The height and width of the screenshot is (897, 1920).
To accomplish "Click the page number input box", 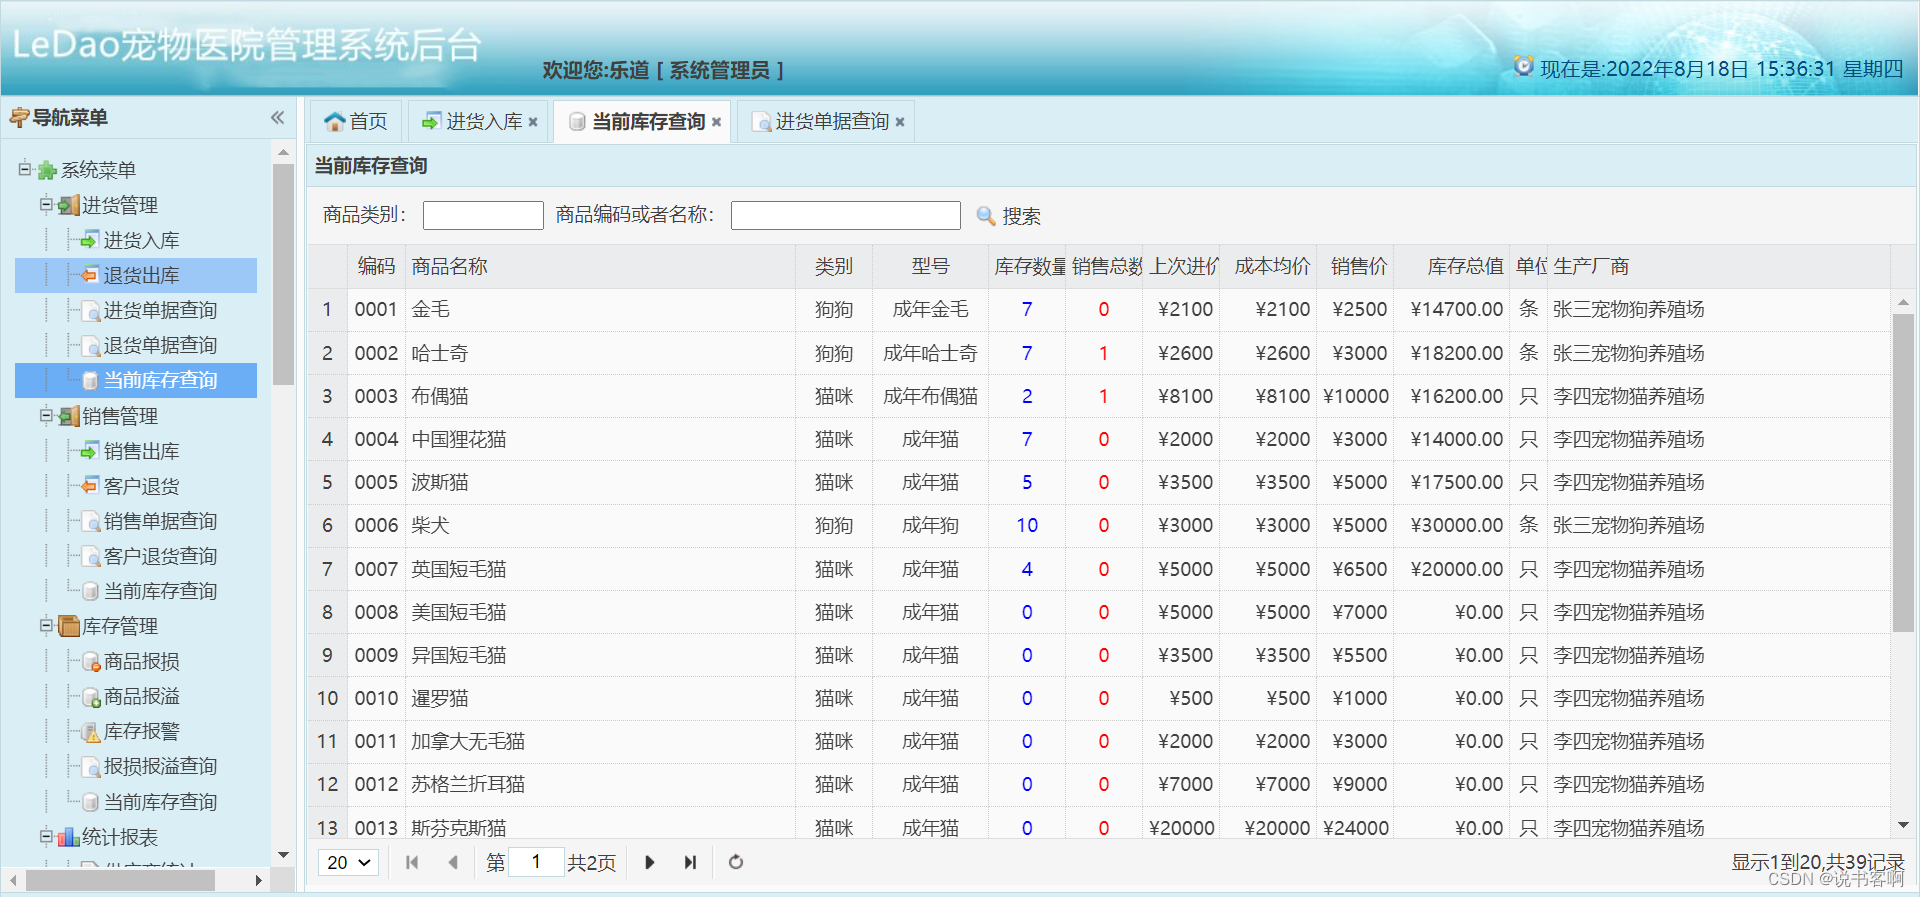I will click(536, 862).
